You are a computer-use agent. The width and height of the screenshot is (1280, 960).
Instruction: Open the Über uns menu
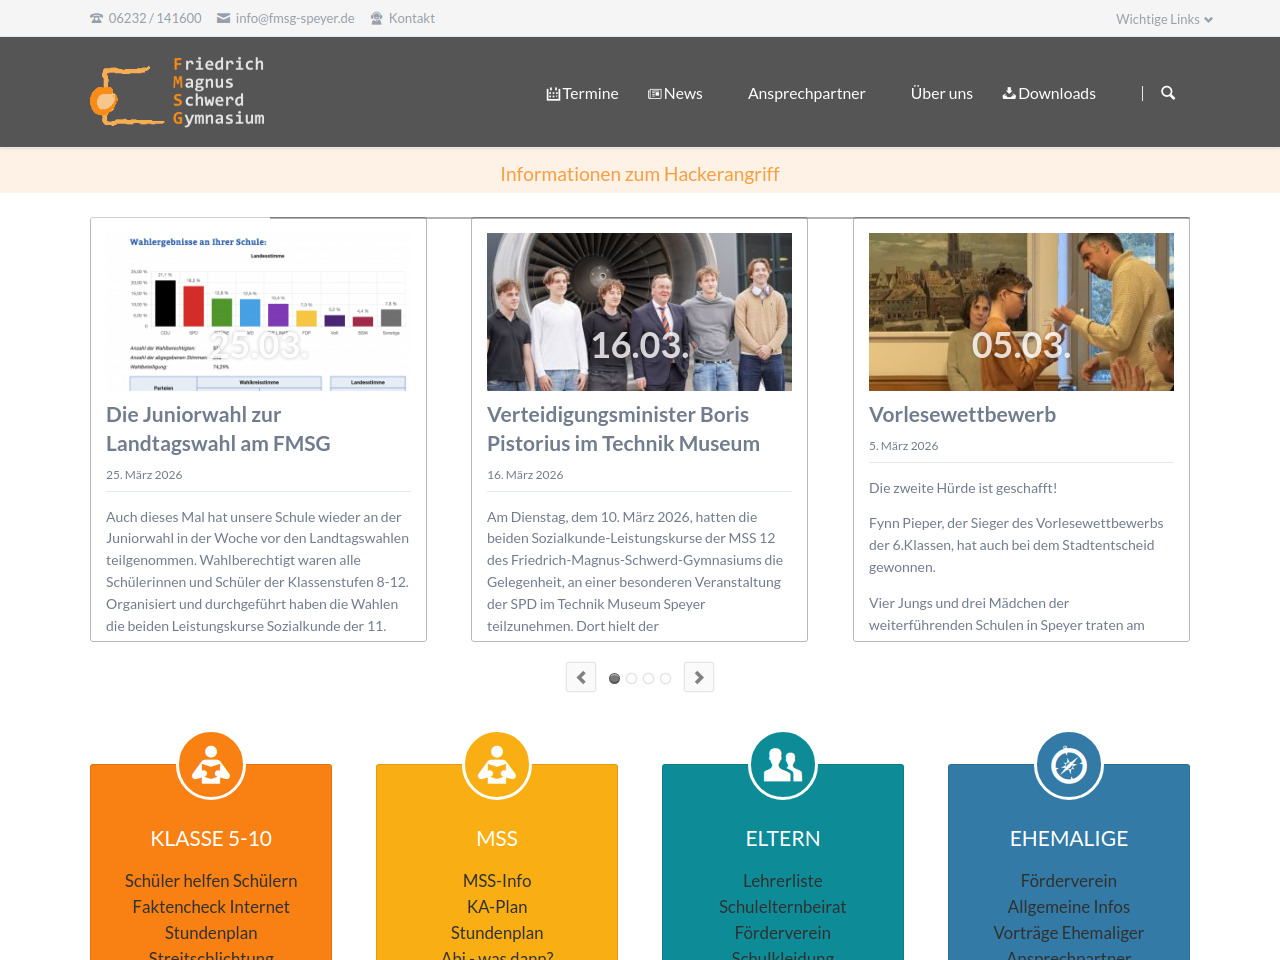pos(941,93)
